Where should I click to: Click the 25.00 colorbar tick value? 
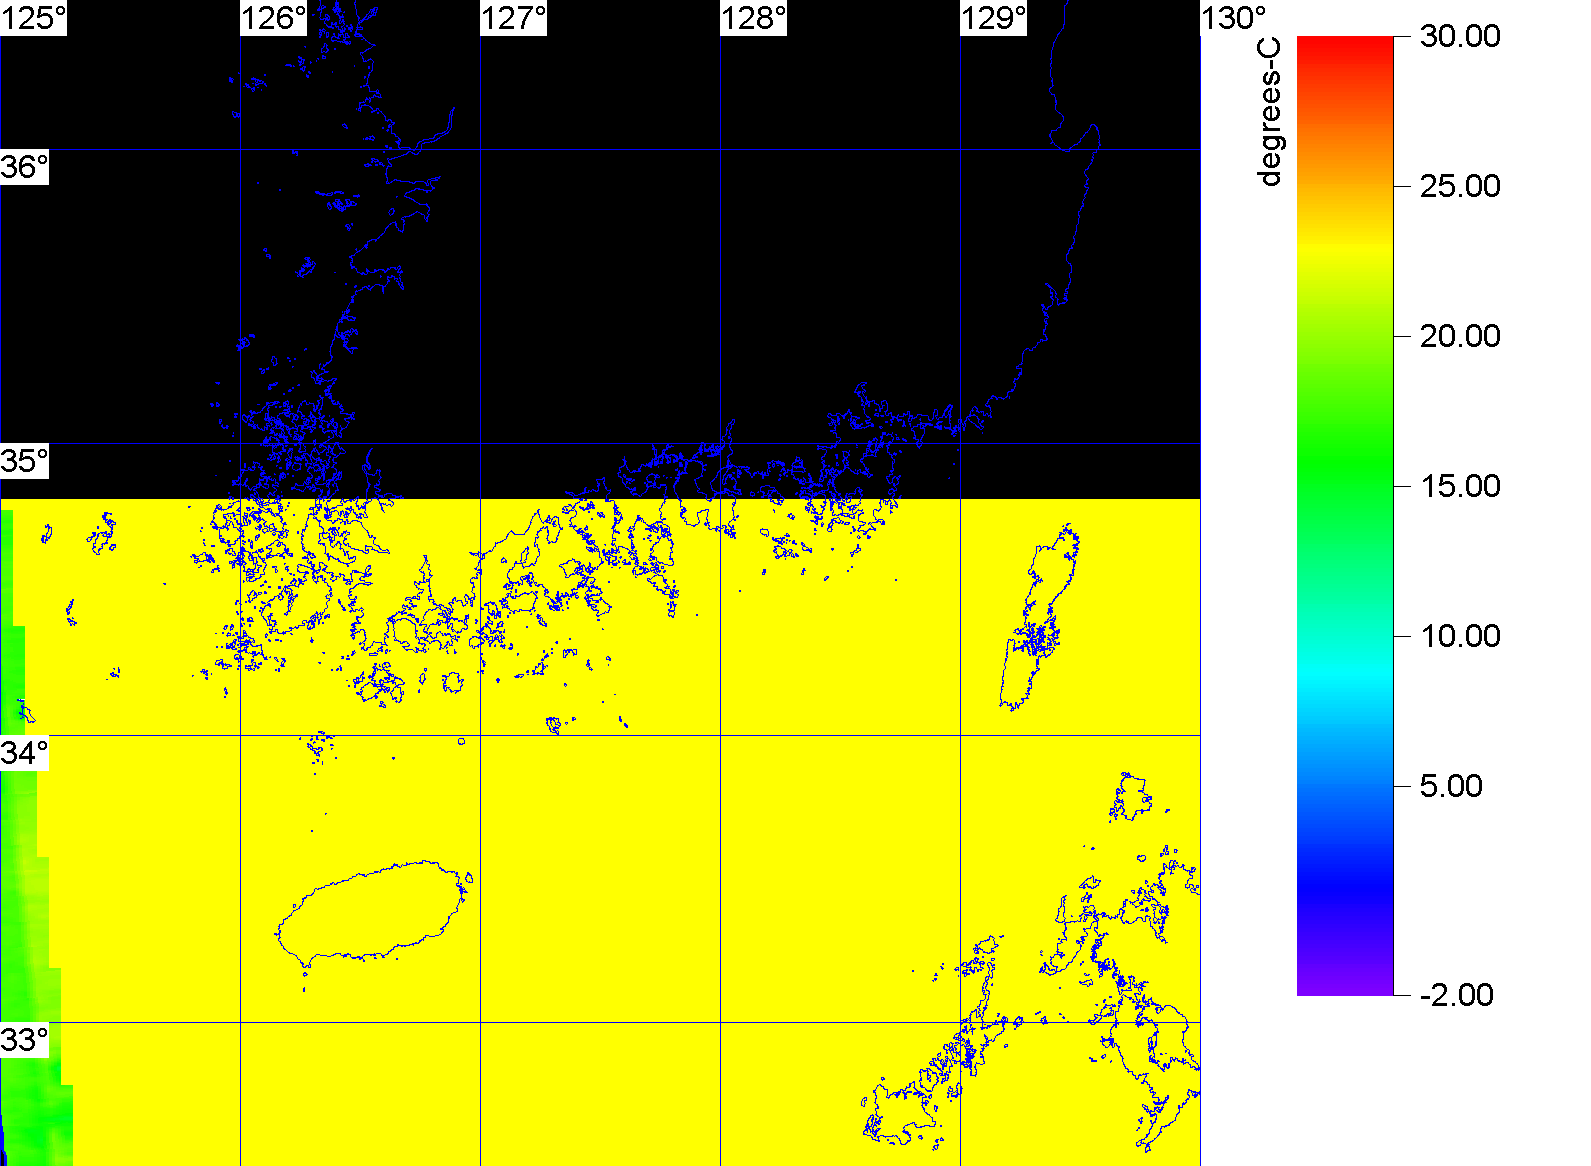(1460, 186)
